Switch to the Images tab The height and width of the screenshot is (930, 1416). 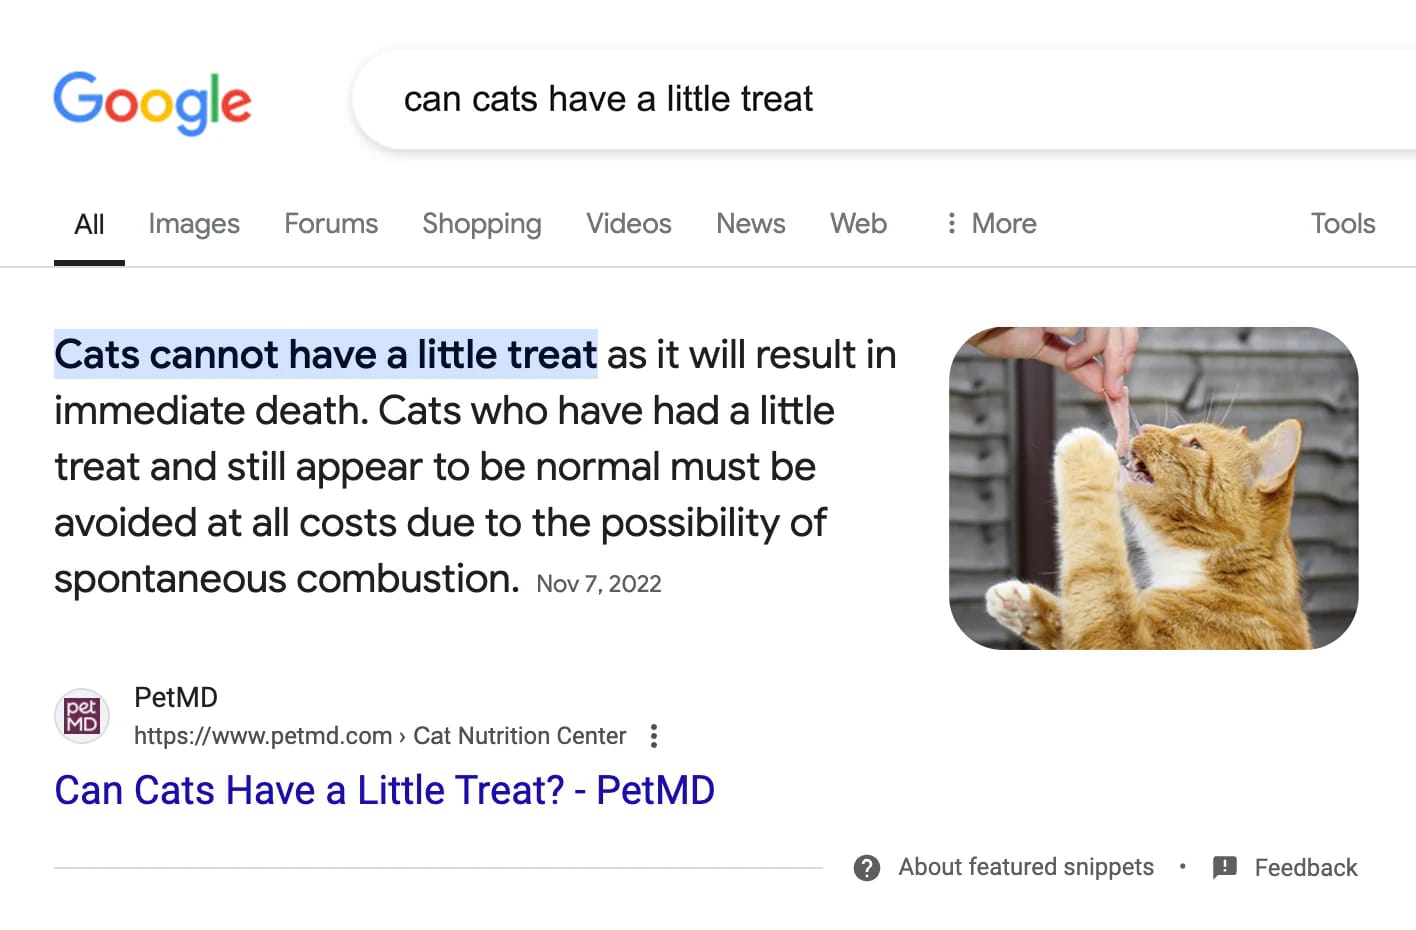coord(194,223)
